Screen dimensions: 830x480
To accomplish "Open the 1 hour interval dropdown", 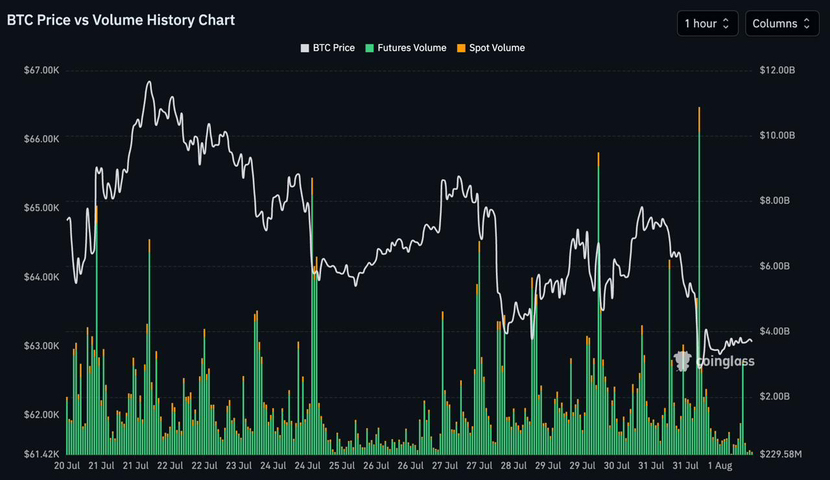I will pos(707,23).
